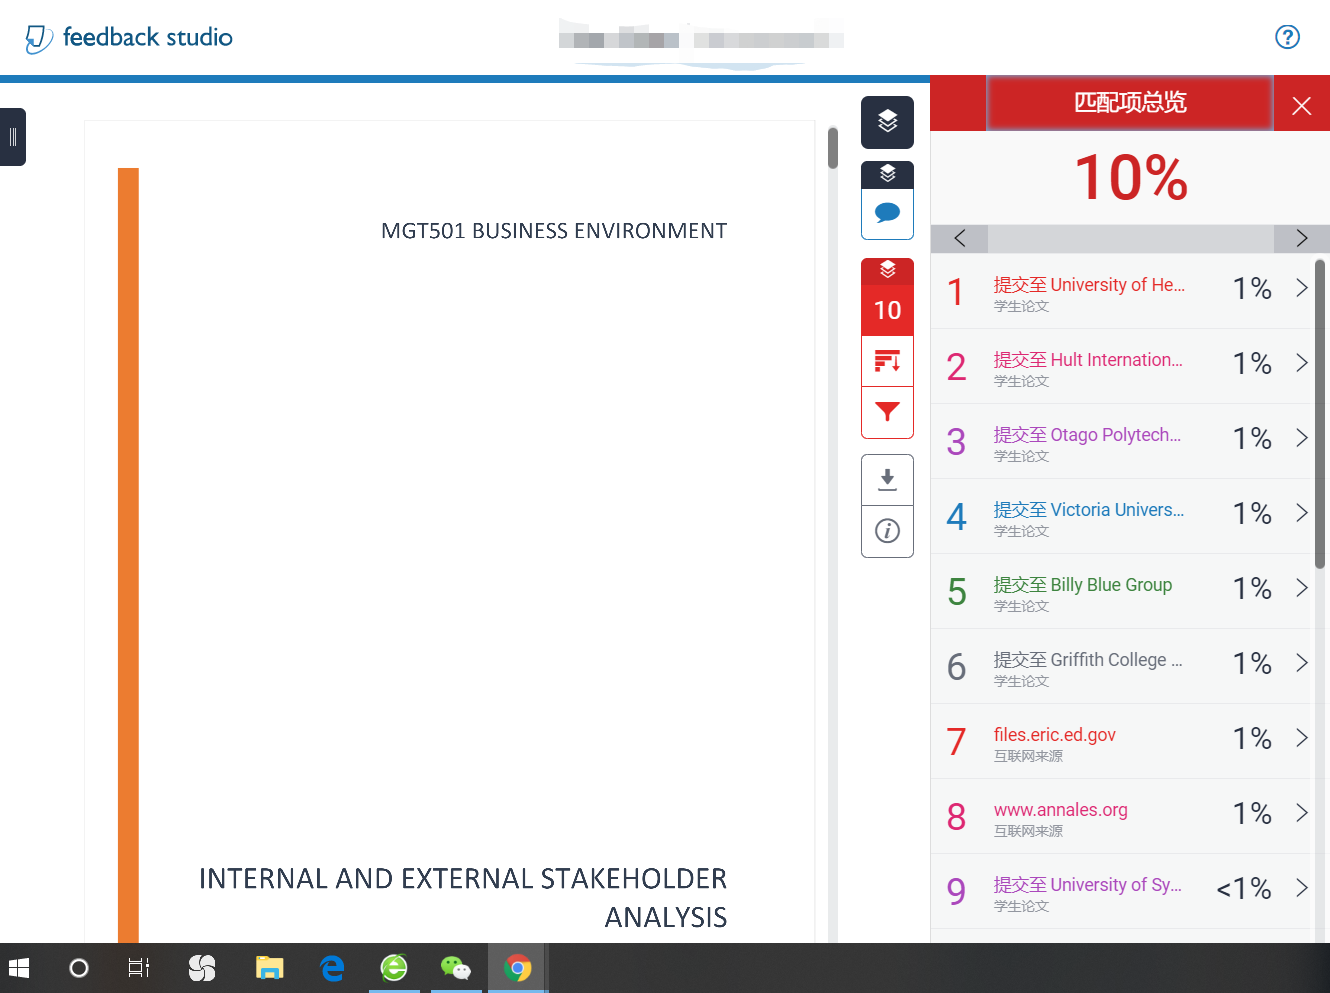Expand source 1 University of He... details
1330x993 pixels.
coord(1301,288)
